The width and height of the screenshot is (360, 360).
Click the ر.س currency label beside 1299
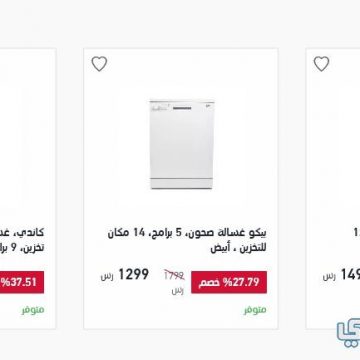107,276
